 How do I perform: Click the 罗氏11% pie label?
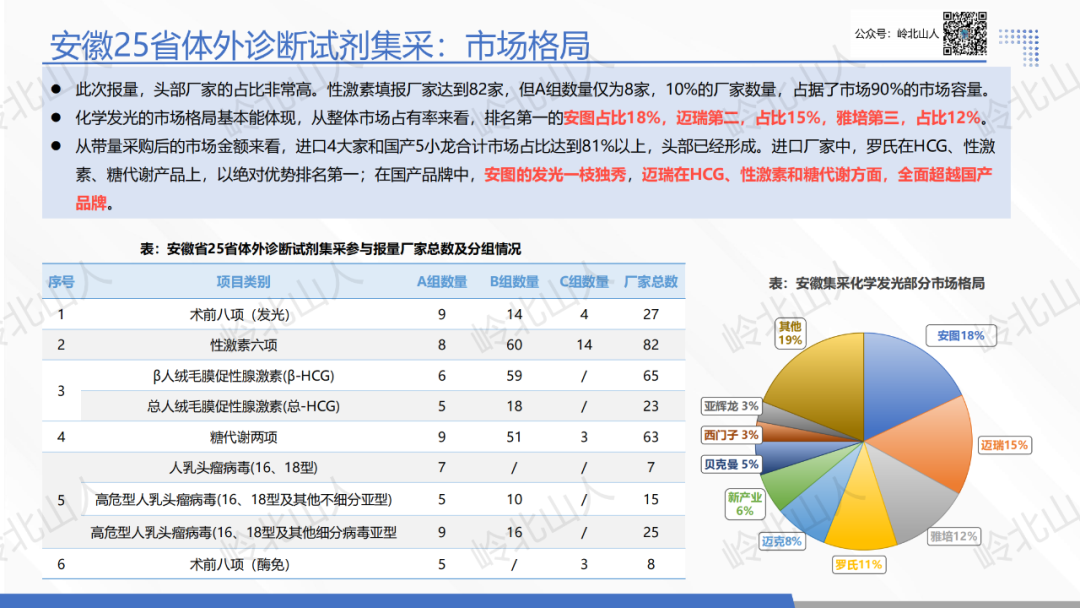tap(858, 565)
